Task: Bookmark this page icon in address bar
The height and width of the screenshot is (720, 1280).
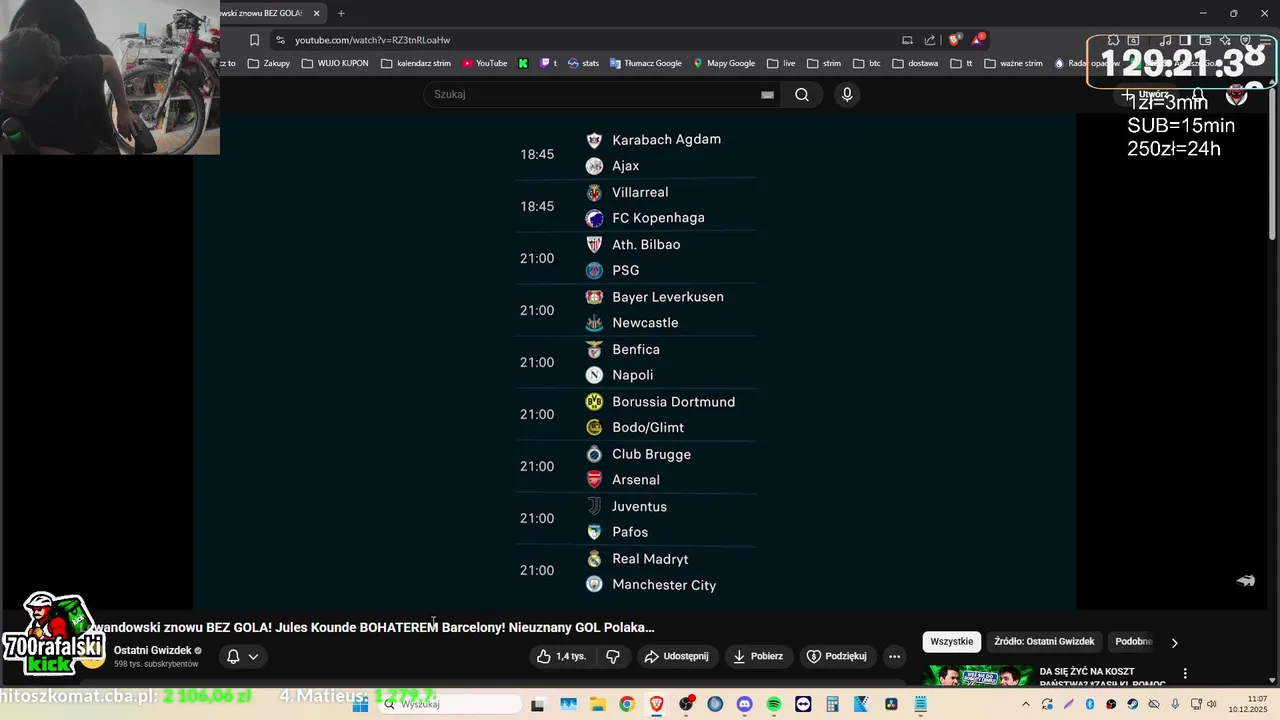Action: pos(254,40)
